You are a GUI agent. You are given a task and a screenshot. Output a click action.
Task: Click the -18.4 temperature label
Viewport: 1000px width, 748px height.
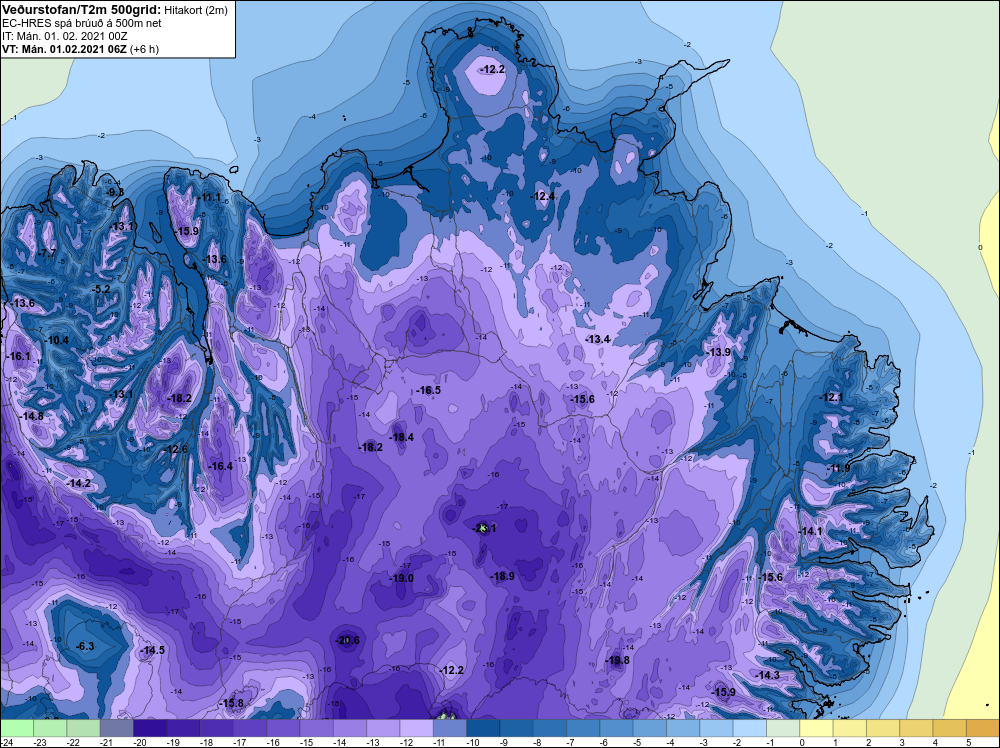click(x=401, y=437)
